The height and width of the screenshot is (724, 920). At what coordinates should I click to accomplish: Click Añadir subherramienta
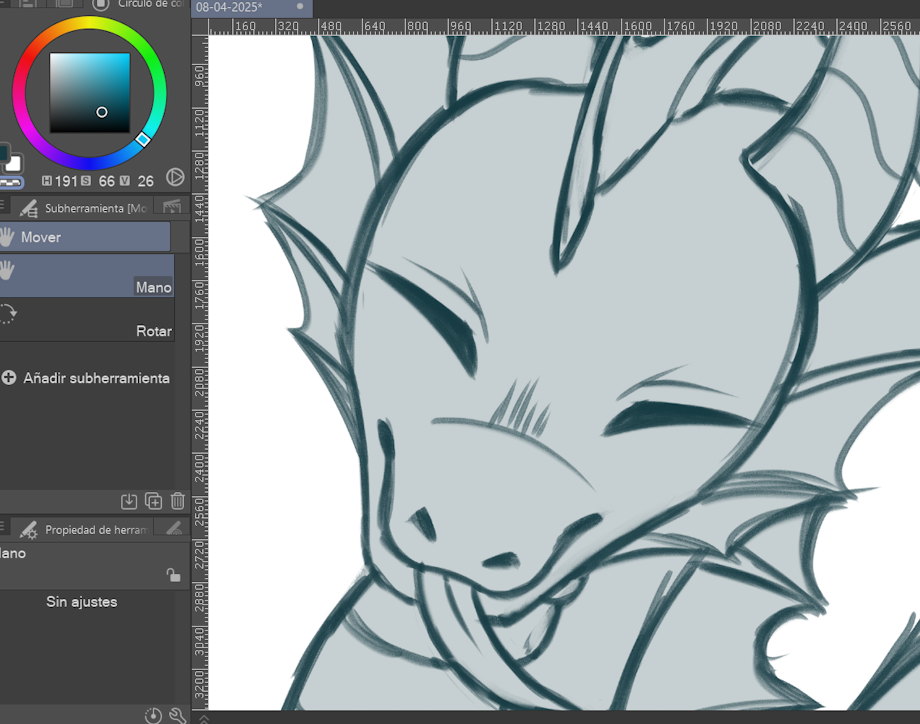point(86,378)
